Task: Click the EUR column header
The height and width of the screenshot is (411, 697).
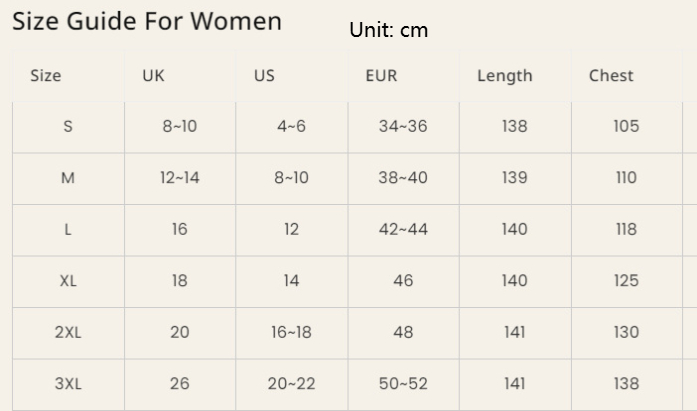Action: (381, 75)
